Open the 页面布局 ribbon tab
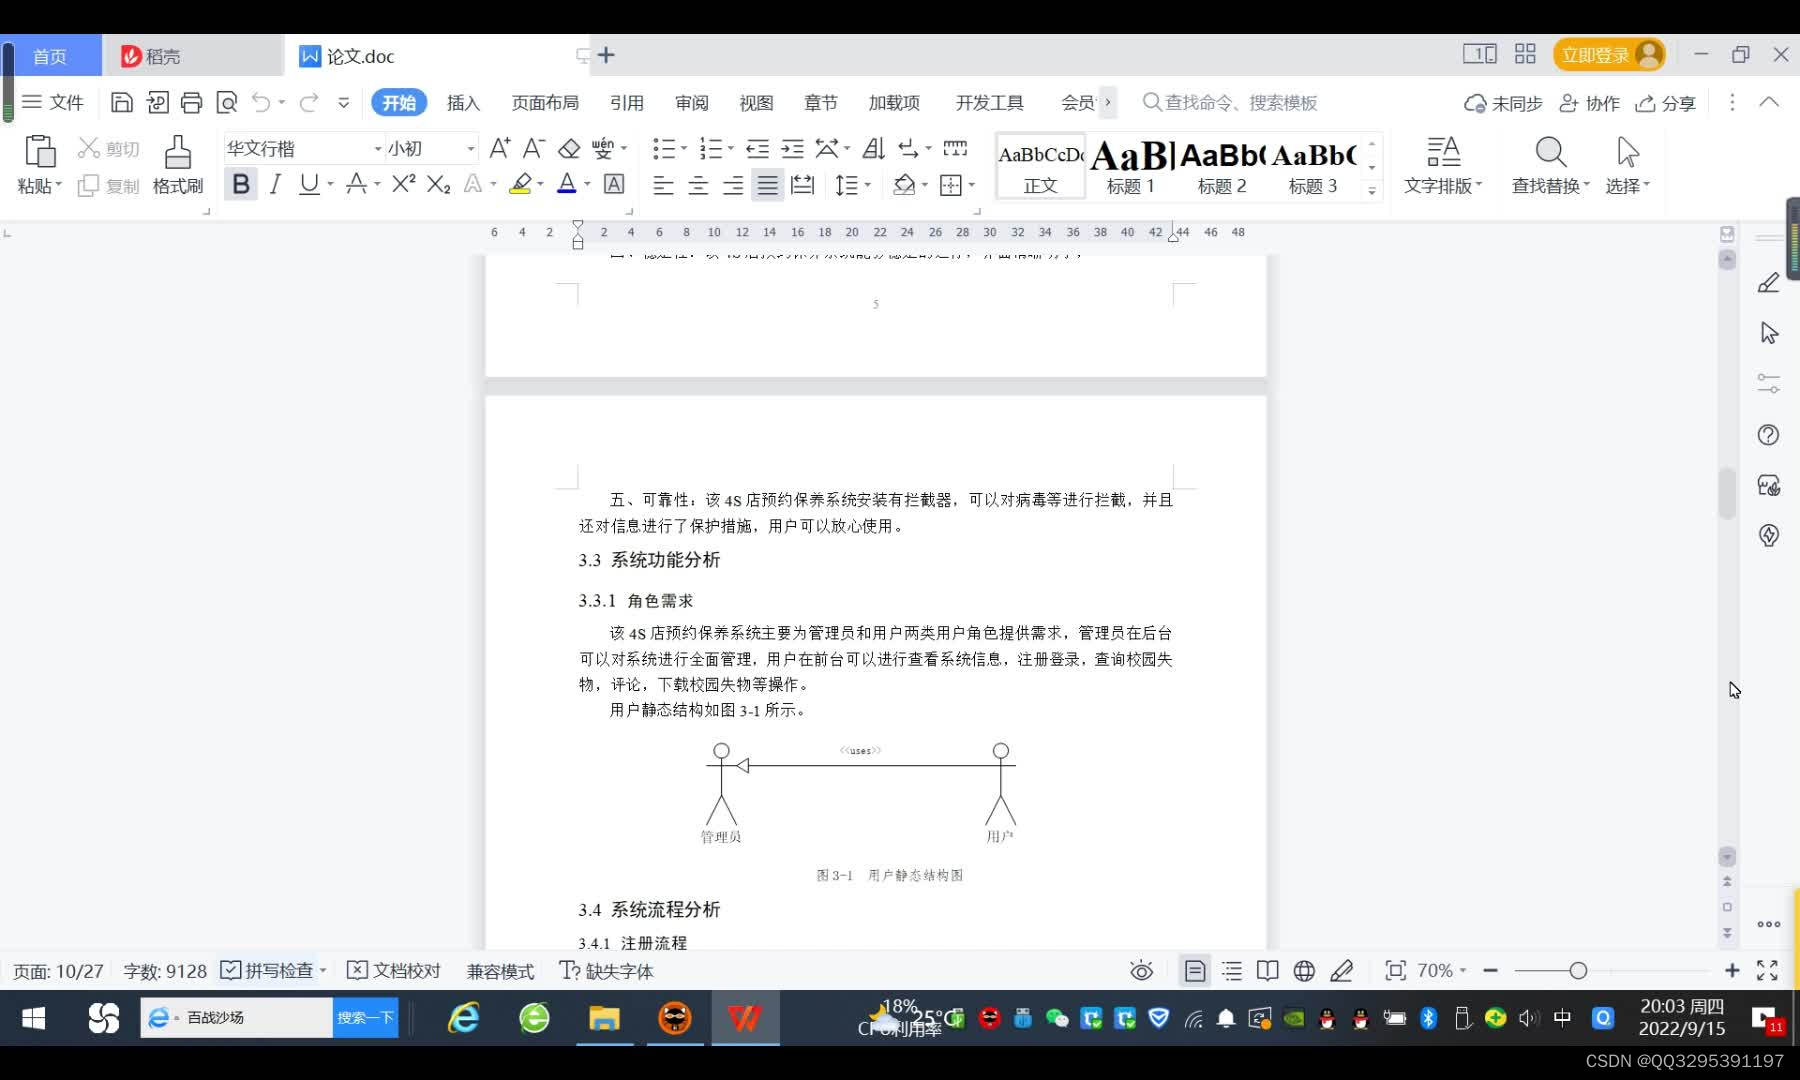The height and width of the screenshot is (1080, 1800). coord(545,102)
